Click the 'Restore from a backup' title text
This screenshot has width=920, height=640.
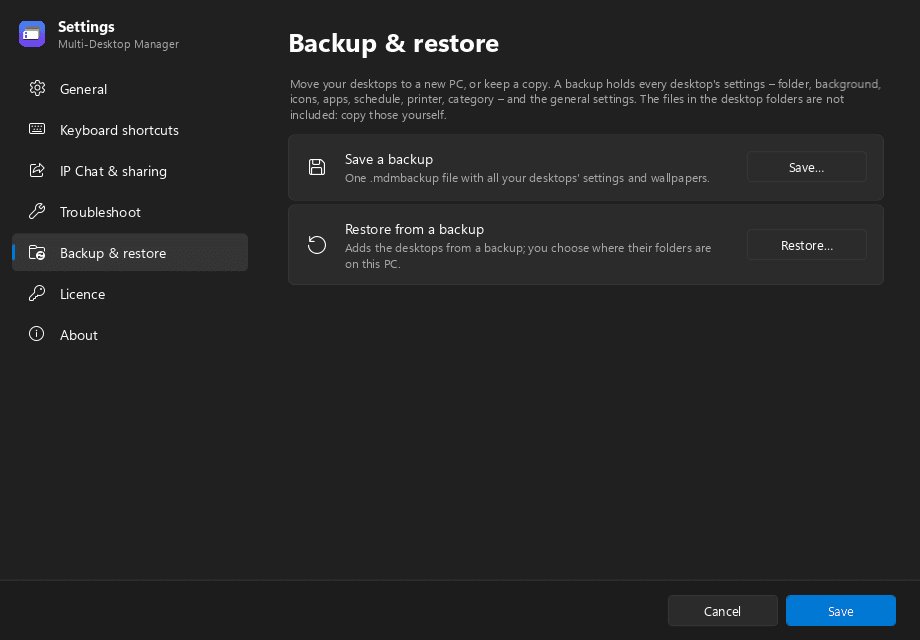pos(414,229)
